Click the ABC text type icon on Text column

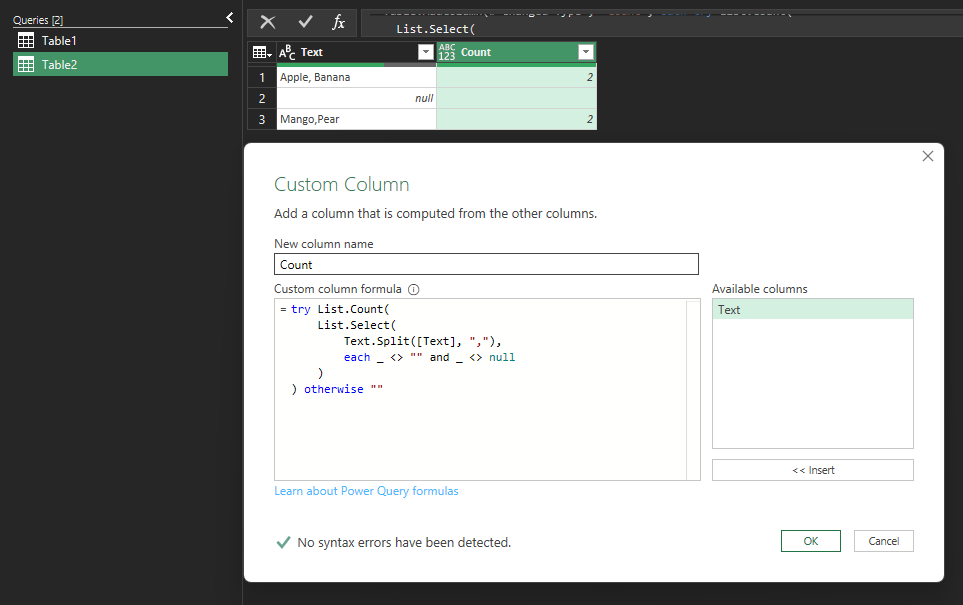tap(287, 52)
